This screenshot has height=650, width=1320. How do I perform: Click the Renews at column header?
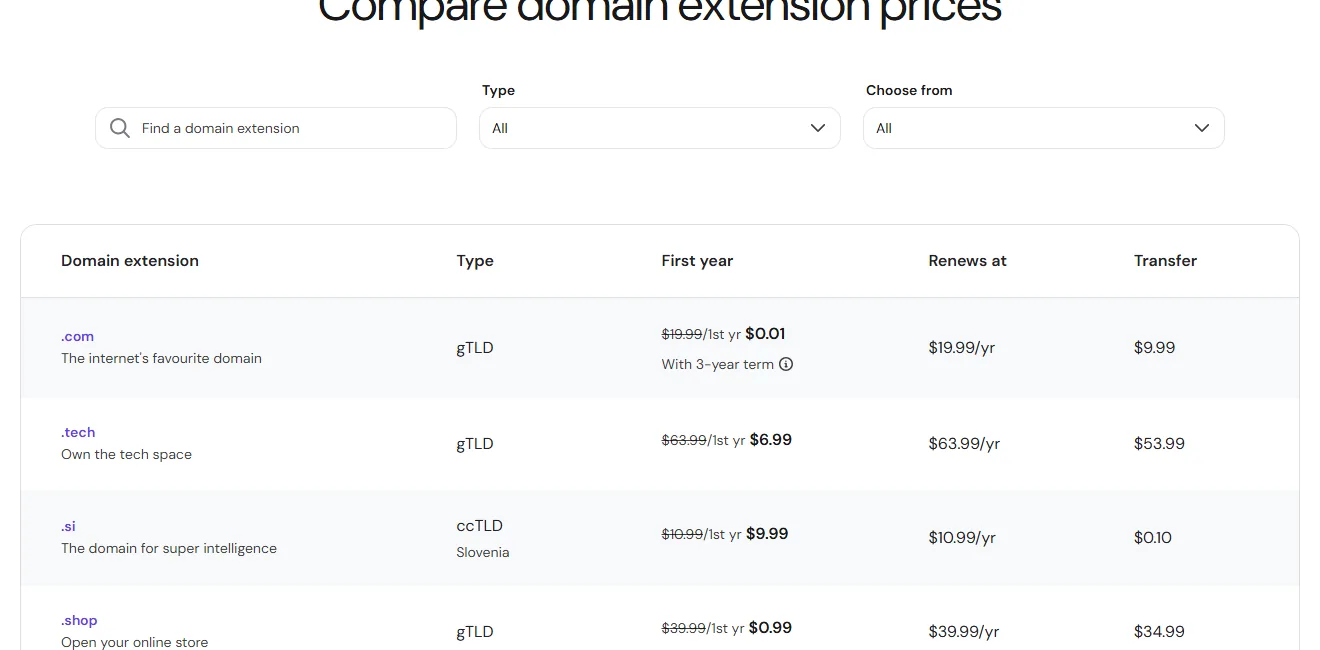967,260
